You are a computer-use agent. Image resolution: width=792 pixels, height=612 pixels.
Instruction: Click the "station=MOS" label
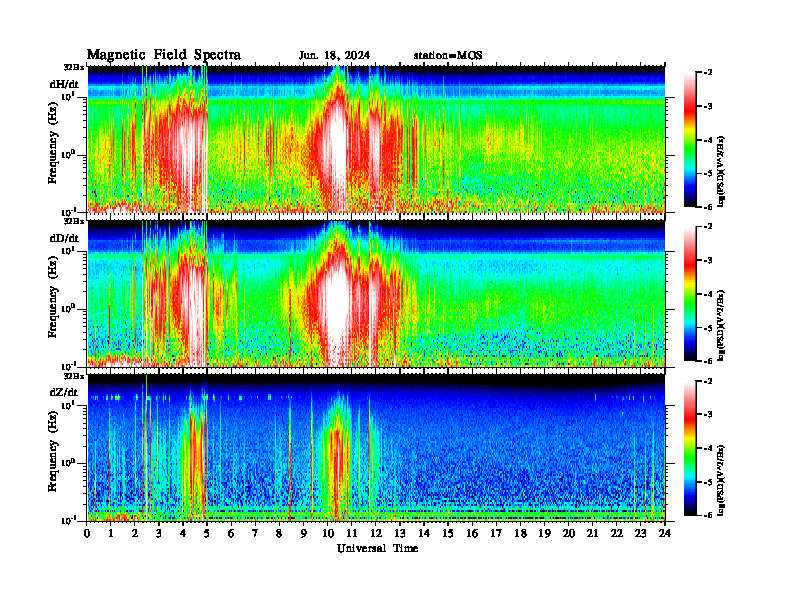click(448, 56)
